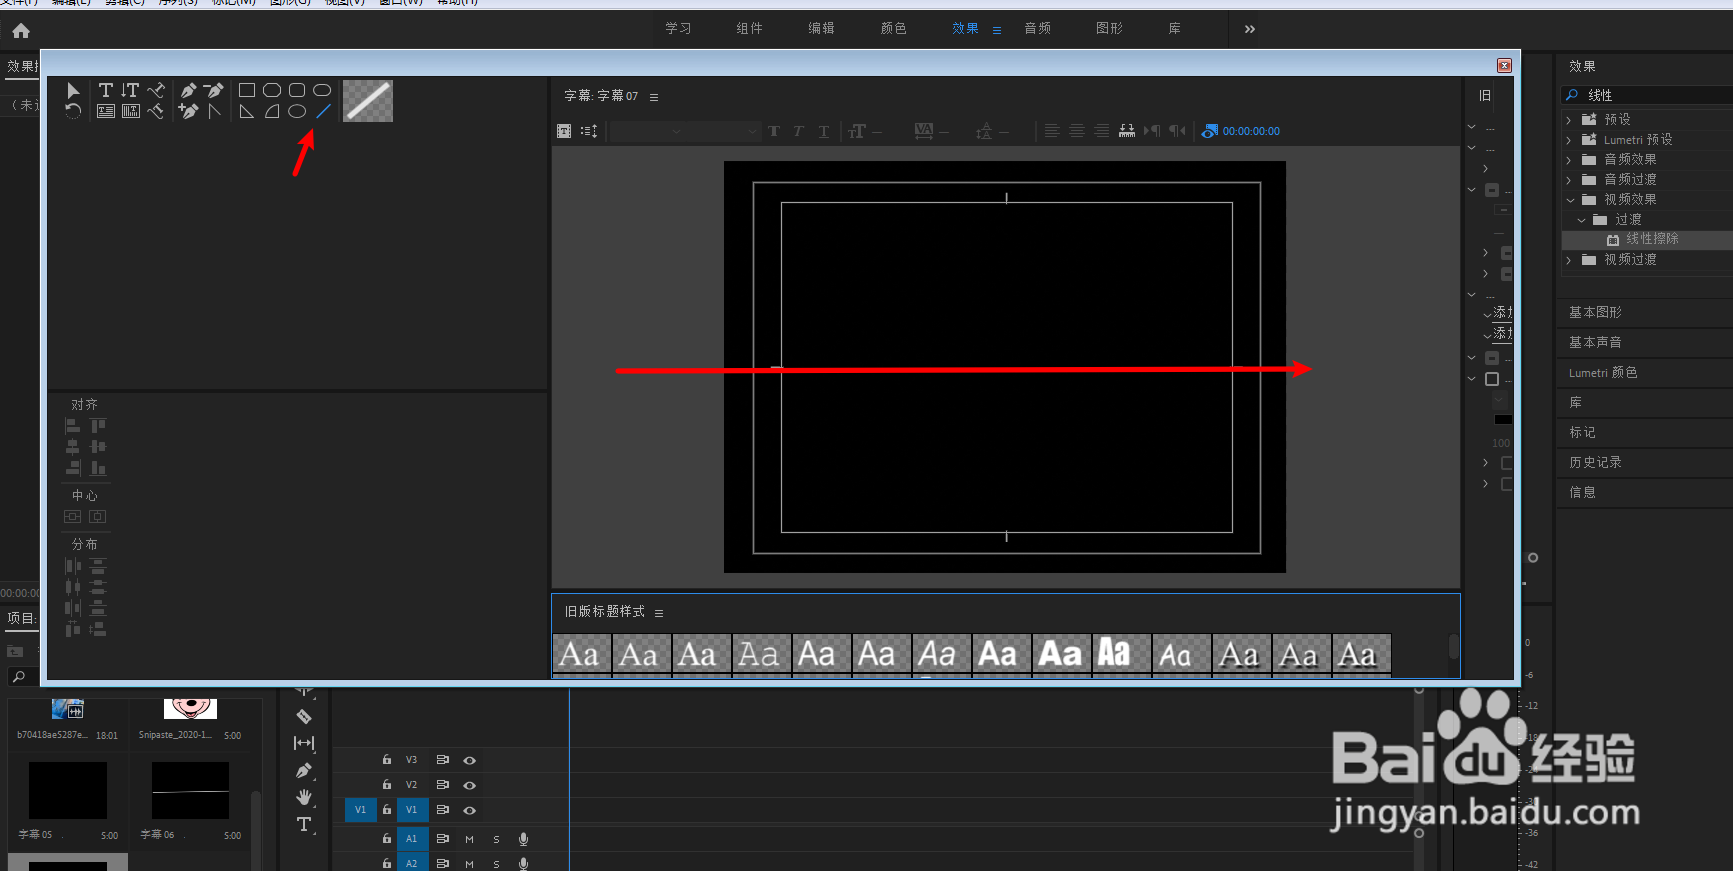
Task: Switch to 颜色 workspace tab
Action: pyautogui.click(x=894, y=28)
